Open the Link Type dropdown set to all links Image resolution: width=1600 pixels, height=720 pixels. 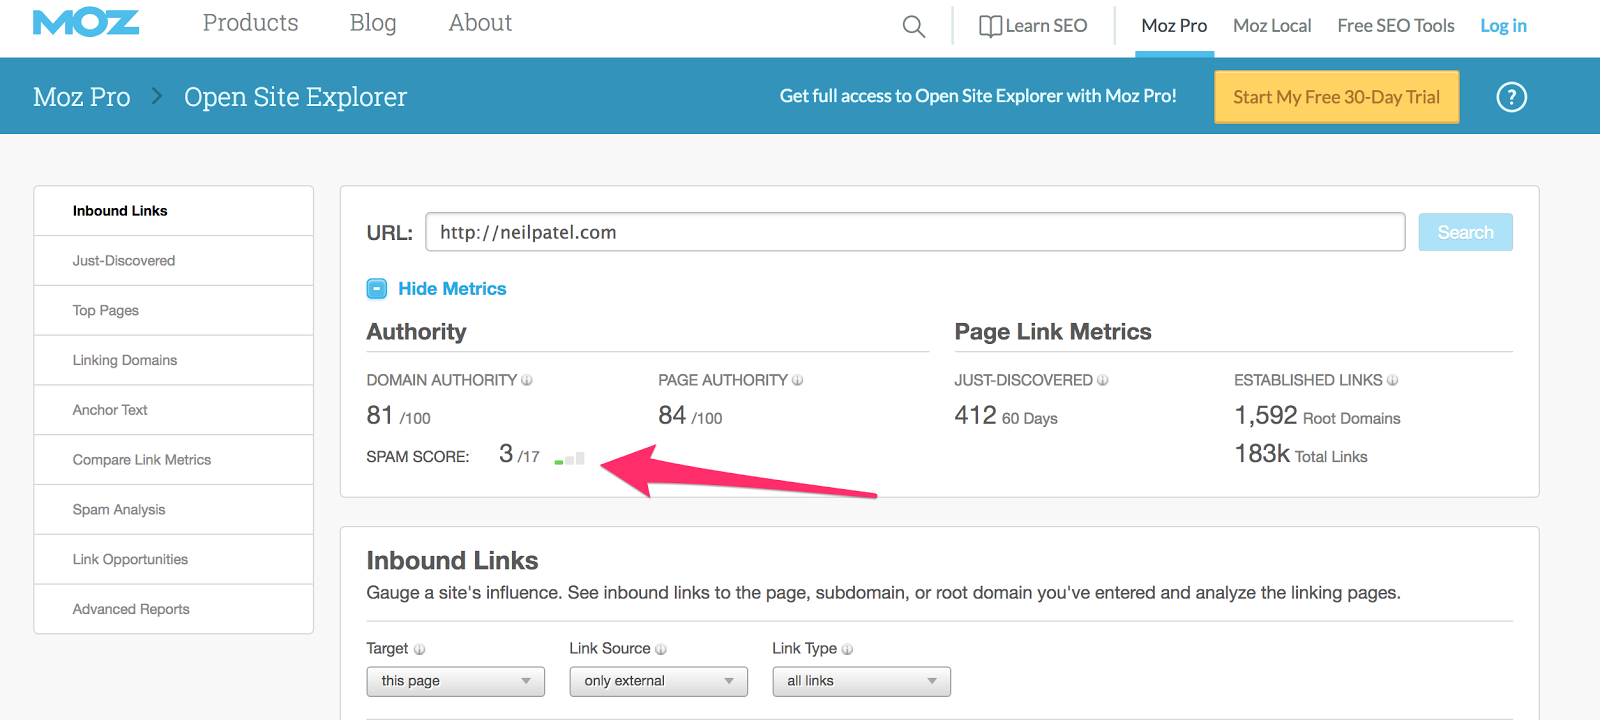(862, 681)
